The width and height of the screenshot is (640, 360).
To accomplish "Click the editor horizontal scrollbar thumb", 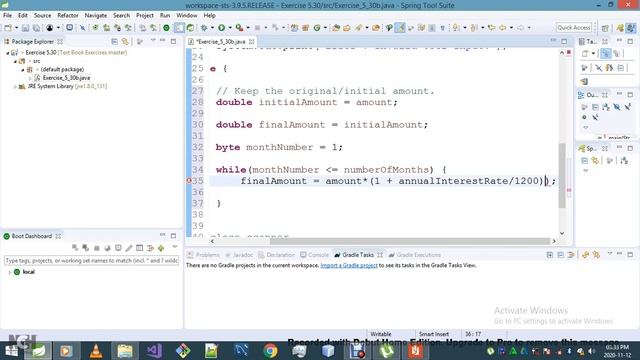I will [410, 241].
